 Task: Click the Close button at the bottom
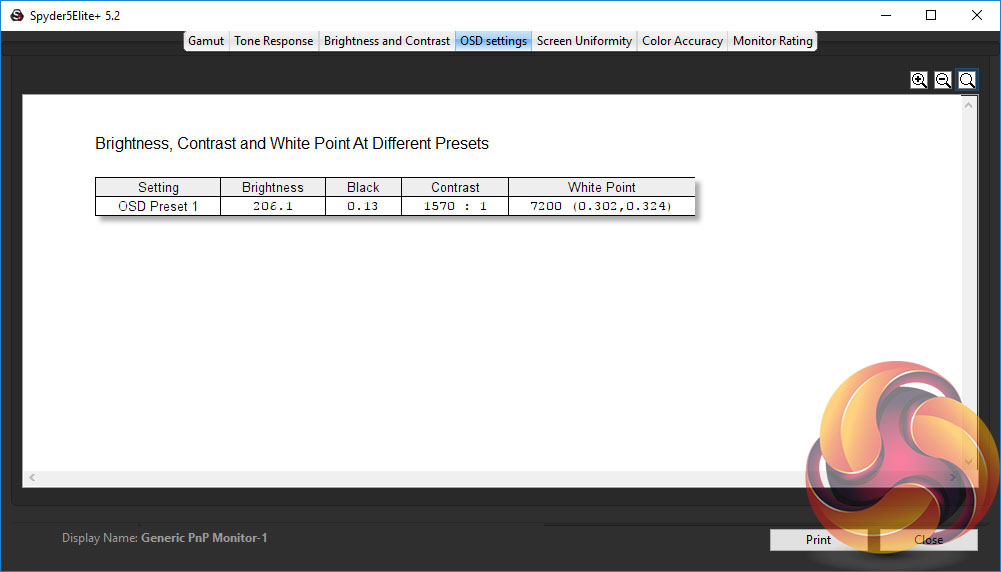click(x=928, y=539)
